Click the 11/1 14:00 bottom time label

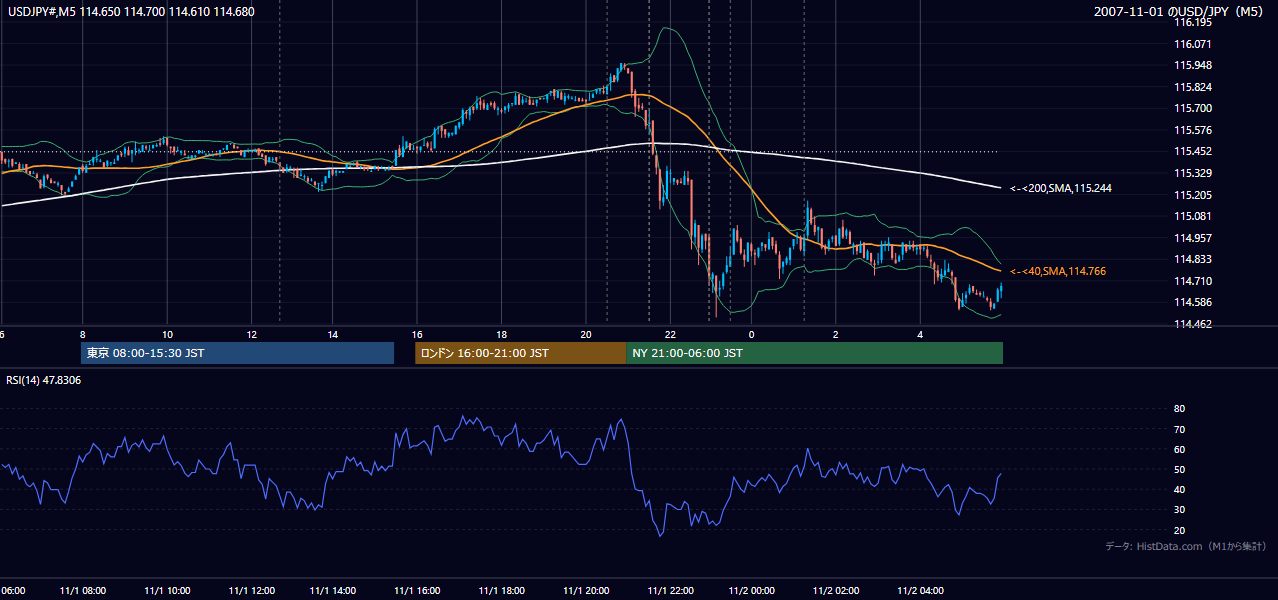click(333, 591)
